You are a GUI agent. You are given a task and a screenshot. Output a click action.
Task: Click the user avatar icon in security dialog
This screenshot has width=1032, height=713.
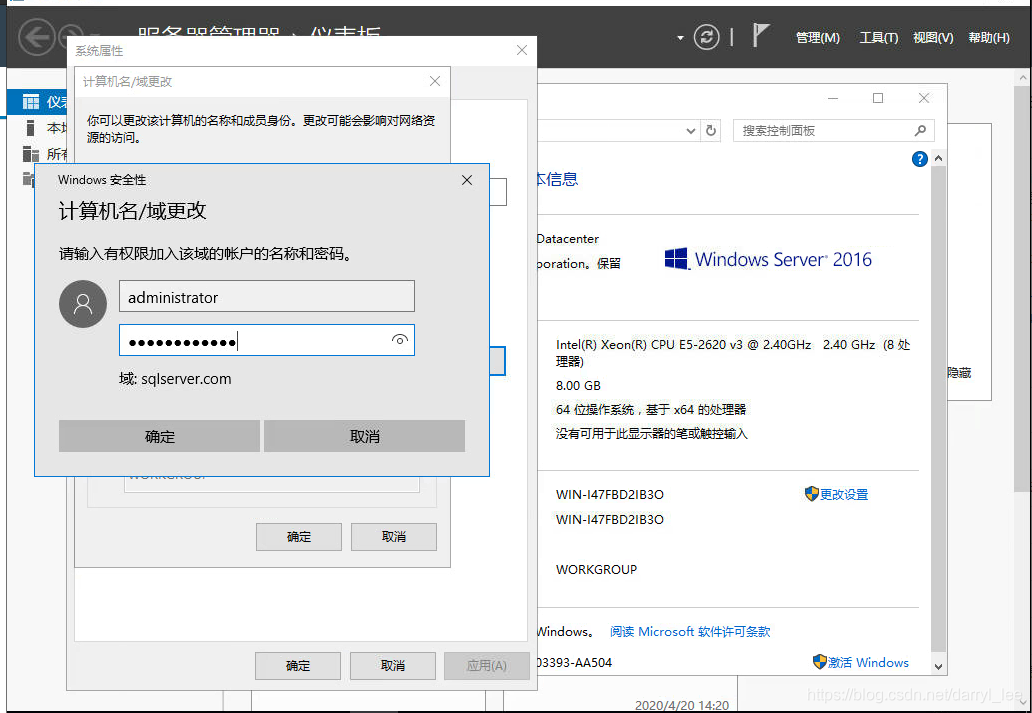click(83, 304)
